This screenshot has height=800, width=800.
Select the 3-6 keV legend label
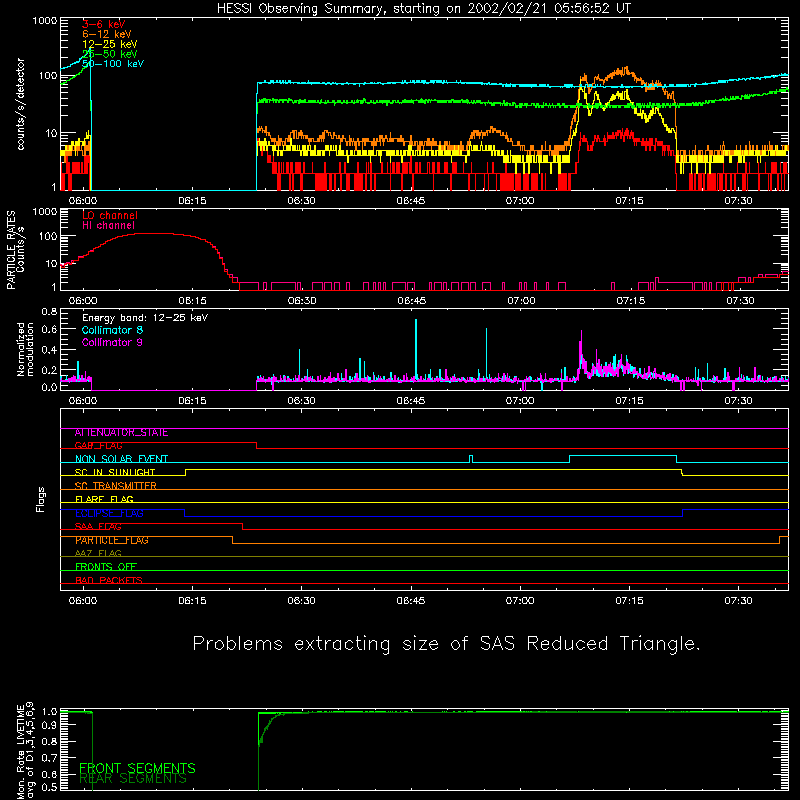pos(104,24)
